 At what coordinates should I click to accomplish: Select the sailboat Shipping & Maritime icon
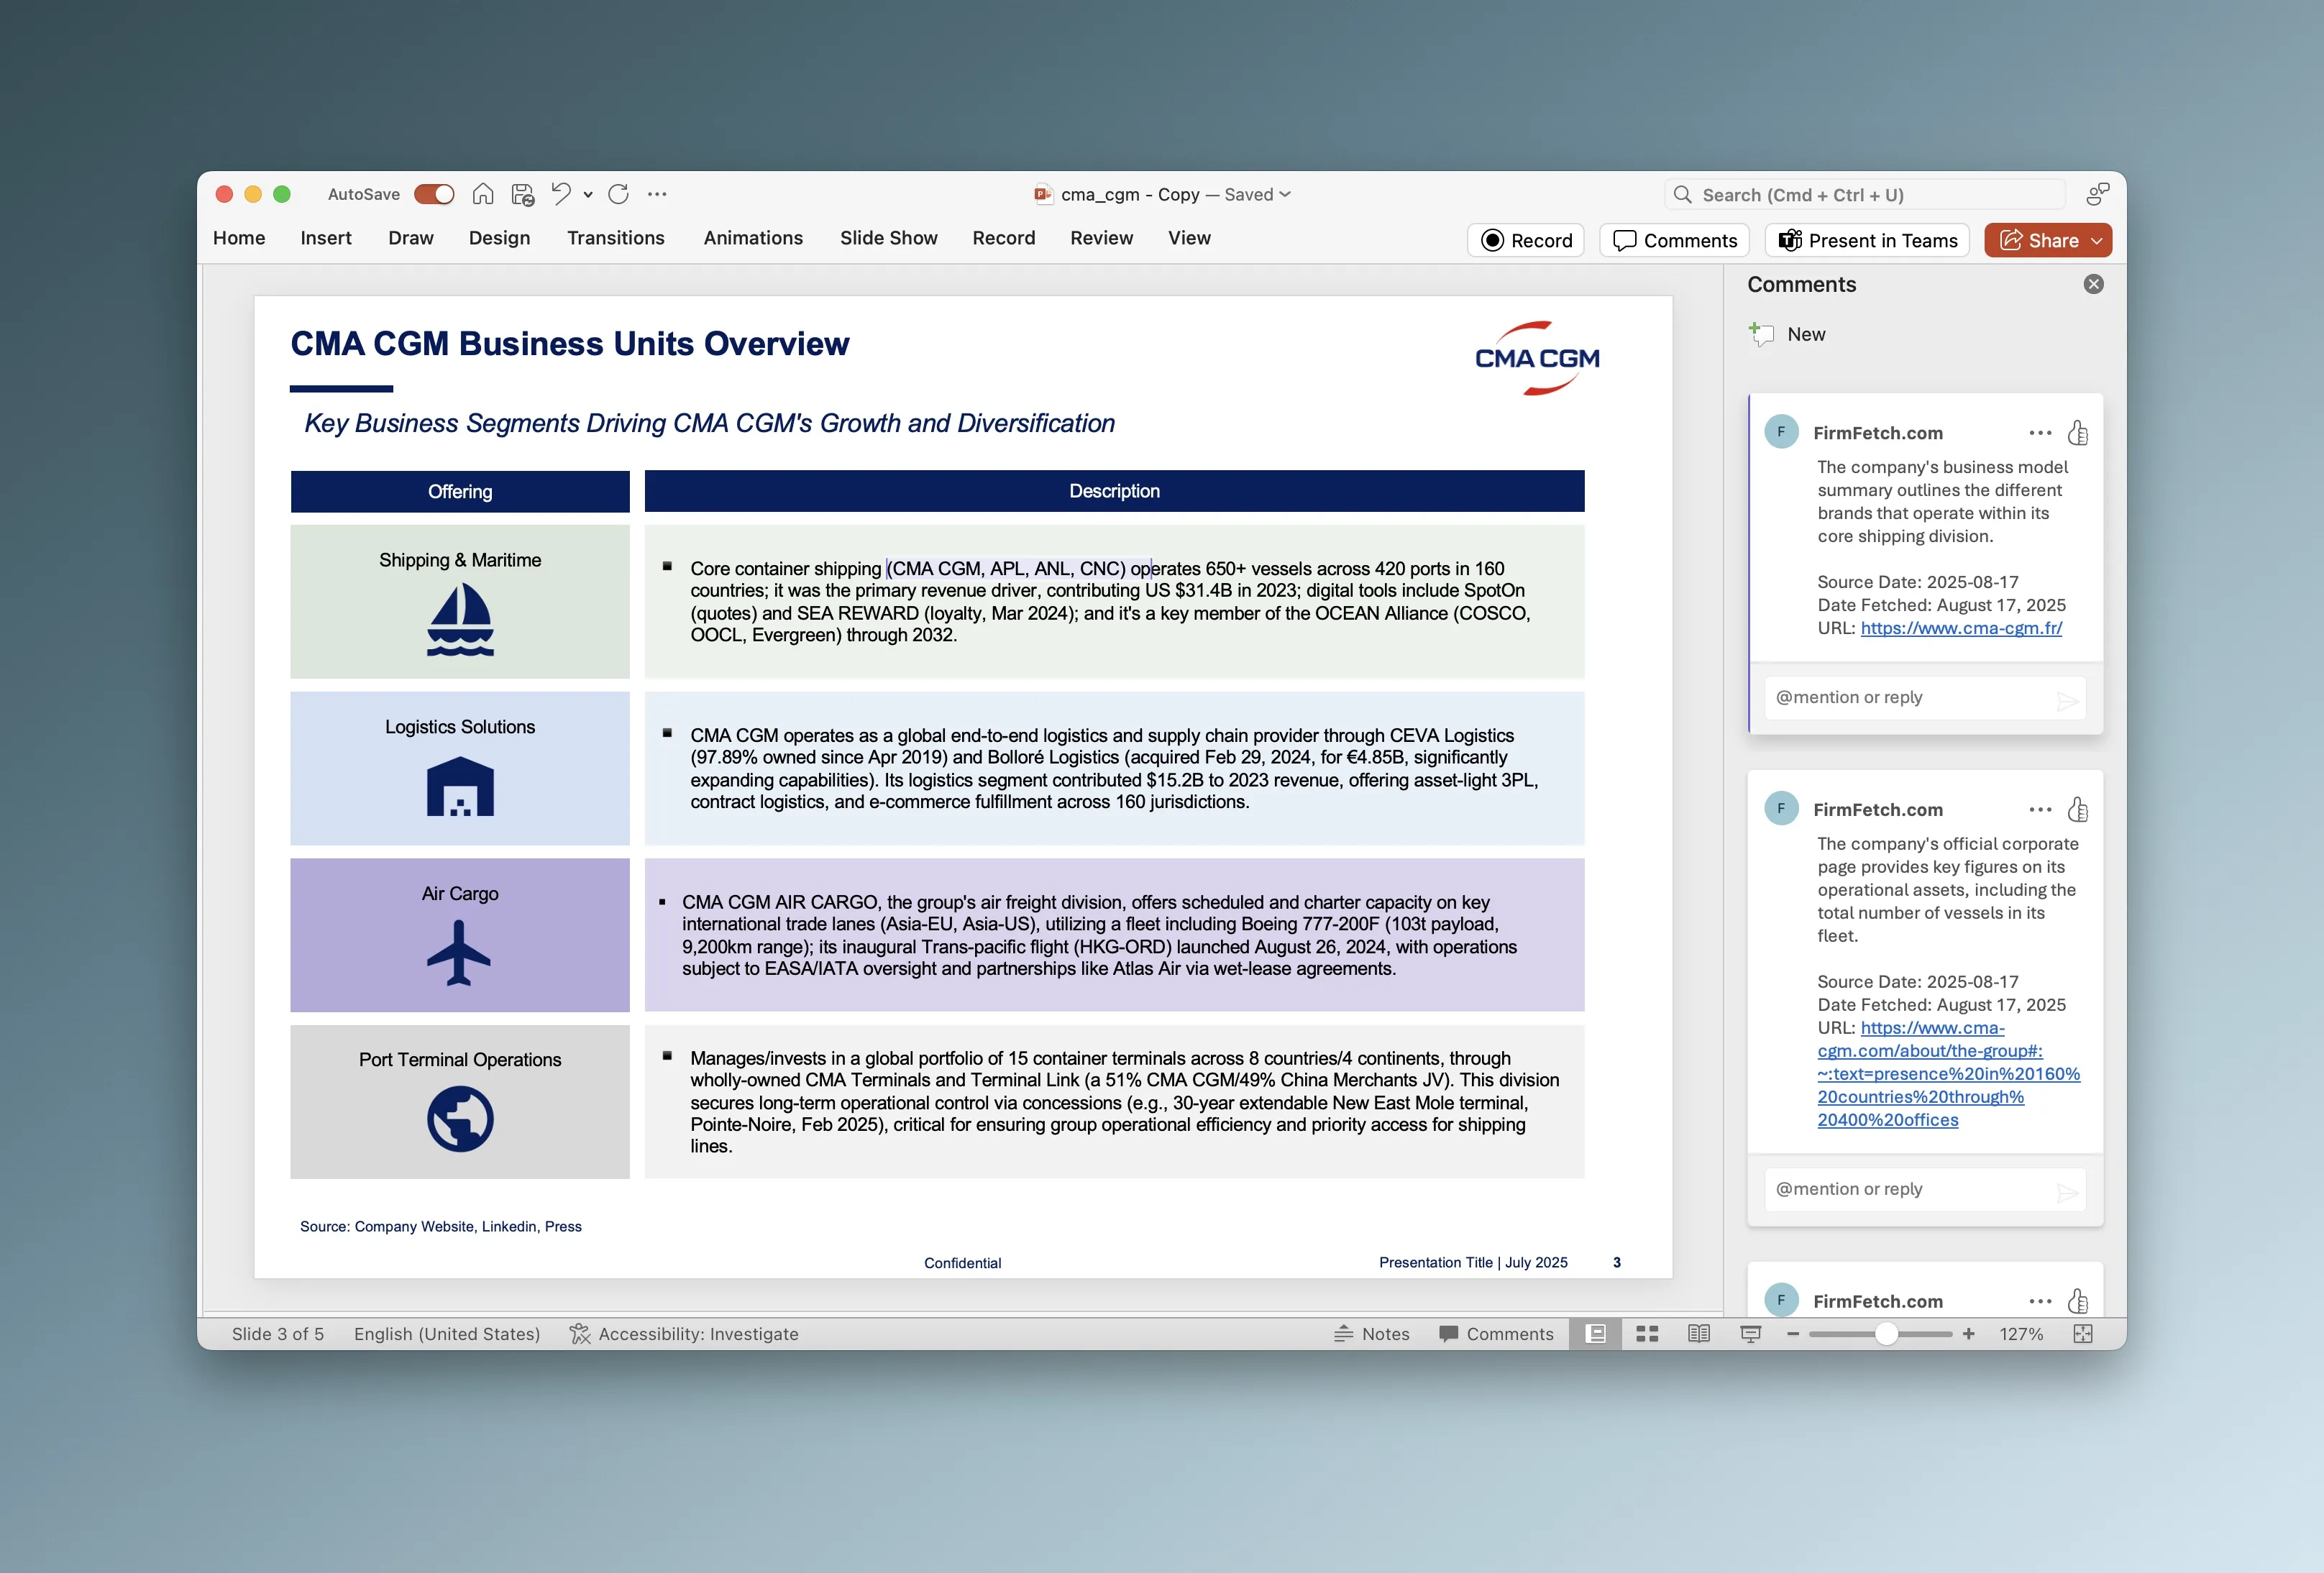pos(460,620)
